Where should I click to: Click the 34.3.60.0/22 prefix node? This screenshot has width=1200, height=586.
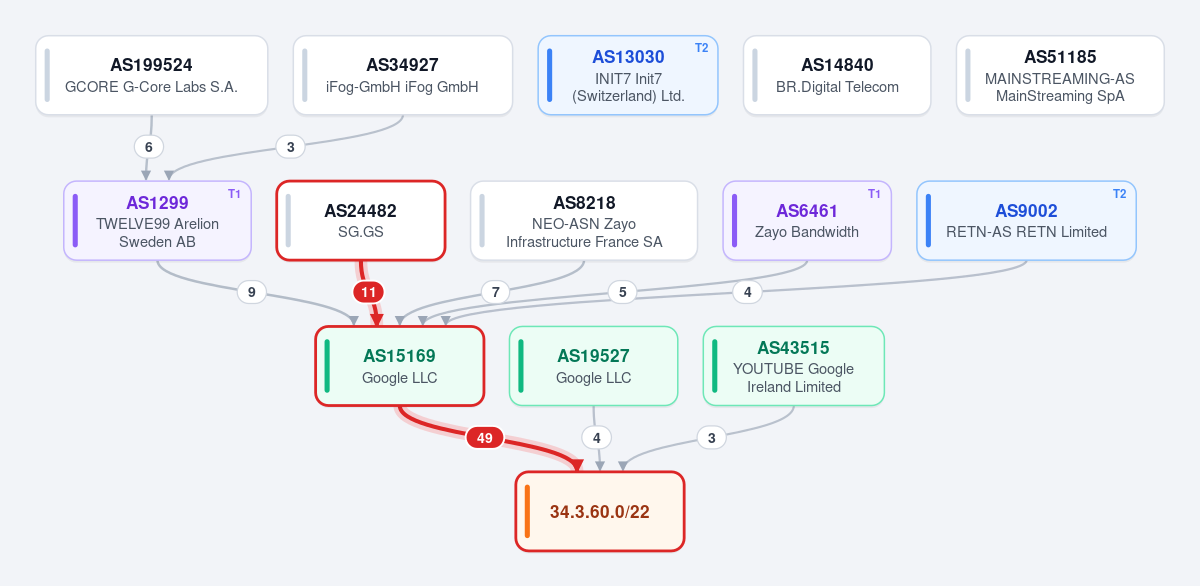pos(600,511)
